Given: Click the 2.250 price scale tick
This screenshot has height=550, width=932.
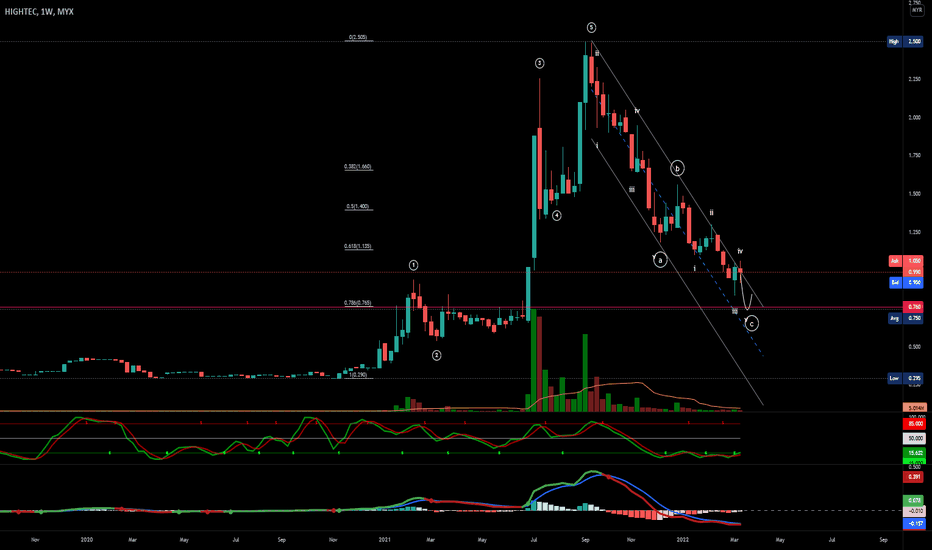Looking at the screenshot, I should tap(914, 79).
